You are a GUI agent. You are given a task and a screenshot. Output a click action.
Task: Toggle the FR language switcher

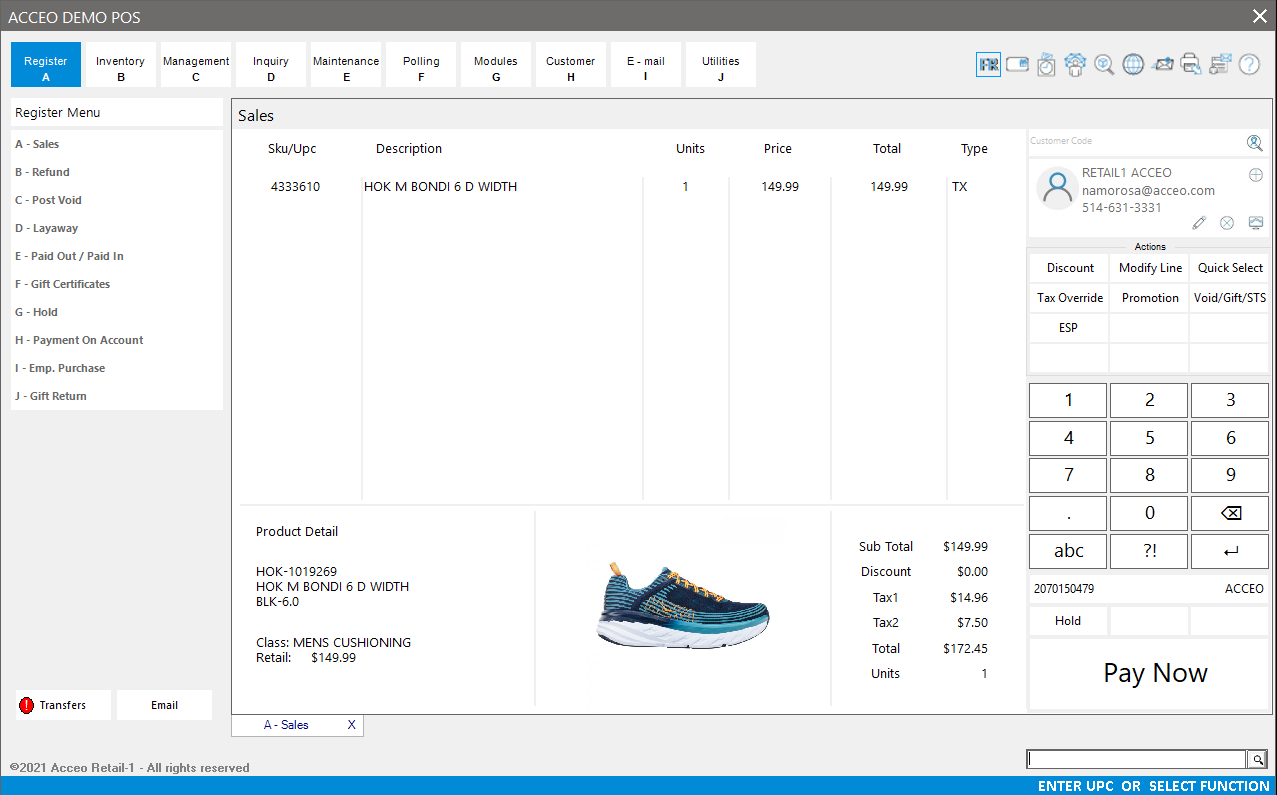pyautogui.click(x=988, y=64)
